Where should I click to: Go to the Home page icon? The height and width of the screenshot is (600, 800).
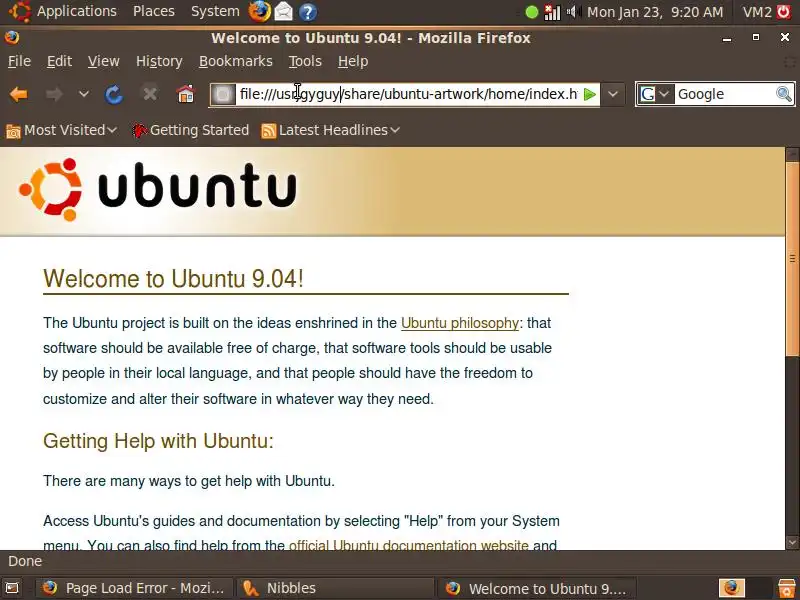pos(185,94)
